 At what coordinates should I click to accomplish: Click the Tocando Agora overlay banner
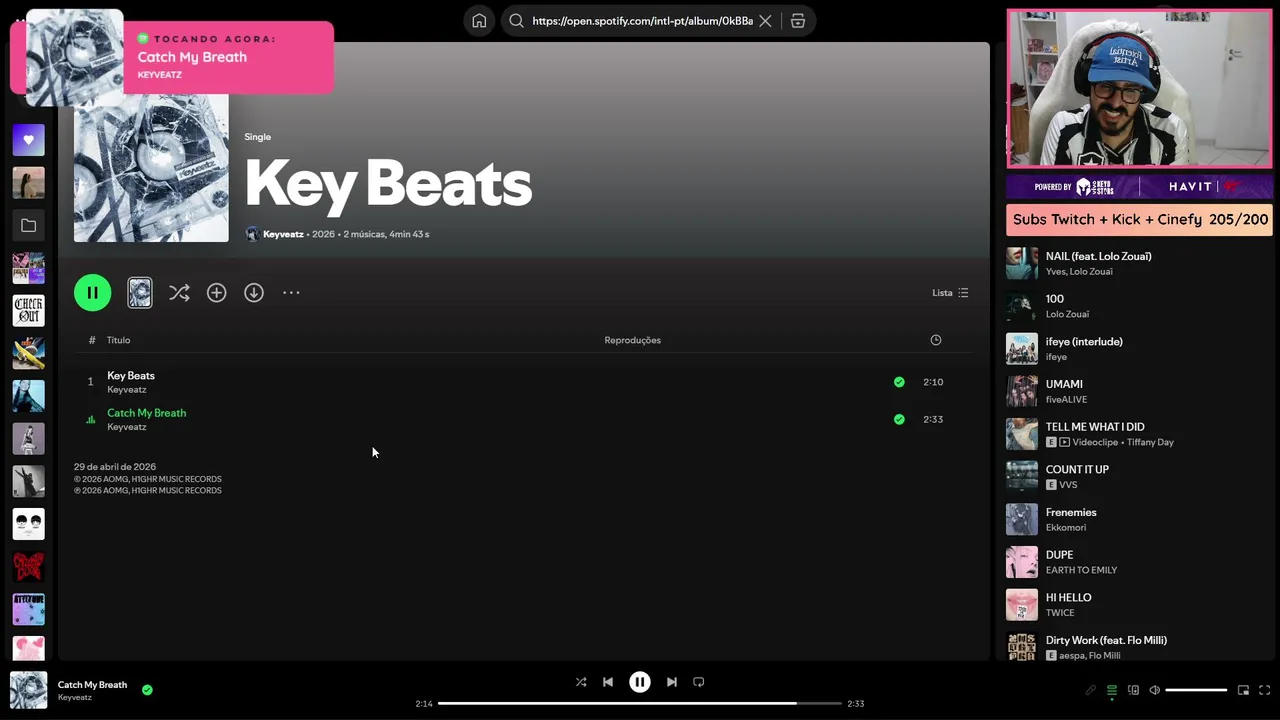172,57
